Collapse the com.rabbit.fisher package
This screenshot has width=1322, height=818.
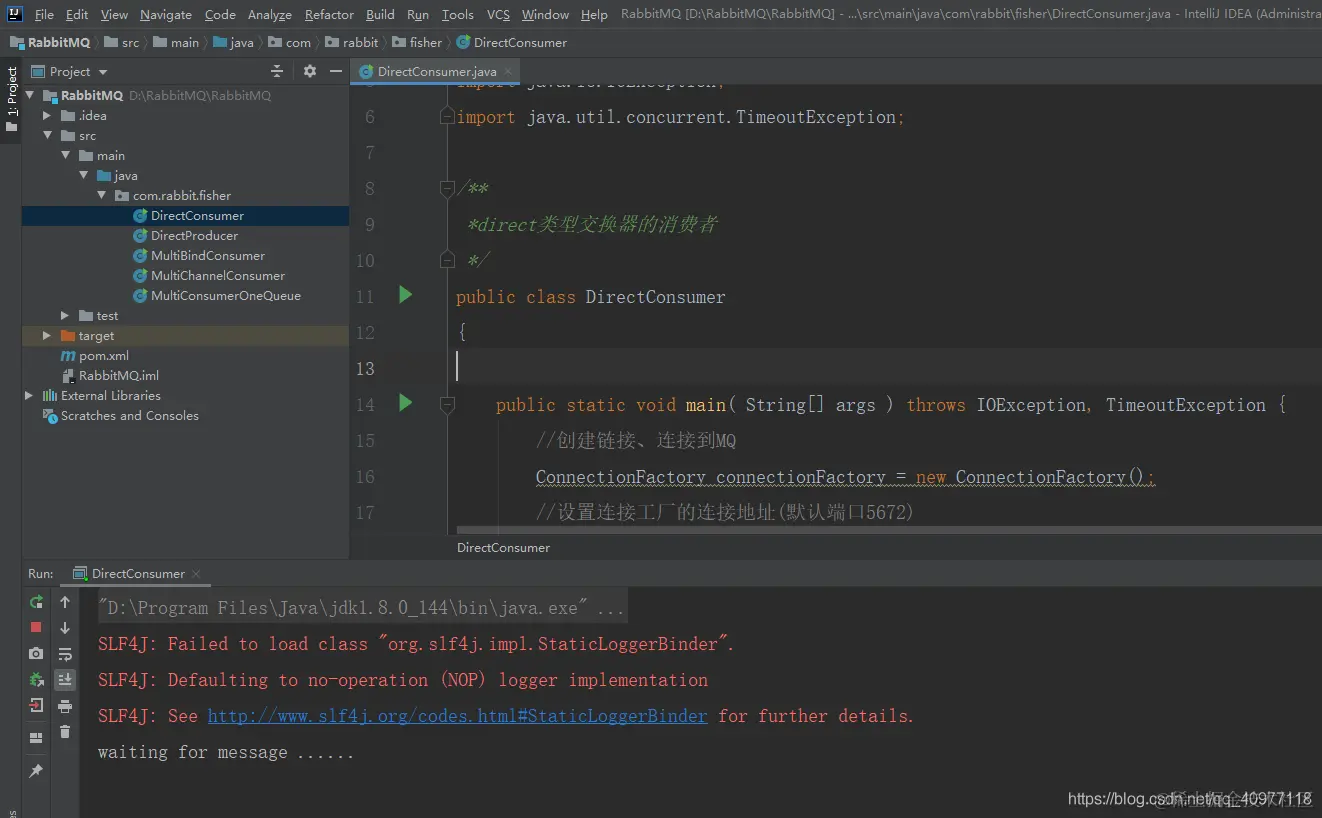point(101,196)
